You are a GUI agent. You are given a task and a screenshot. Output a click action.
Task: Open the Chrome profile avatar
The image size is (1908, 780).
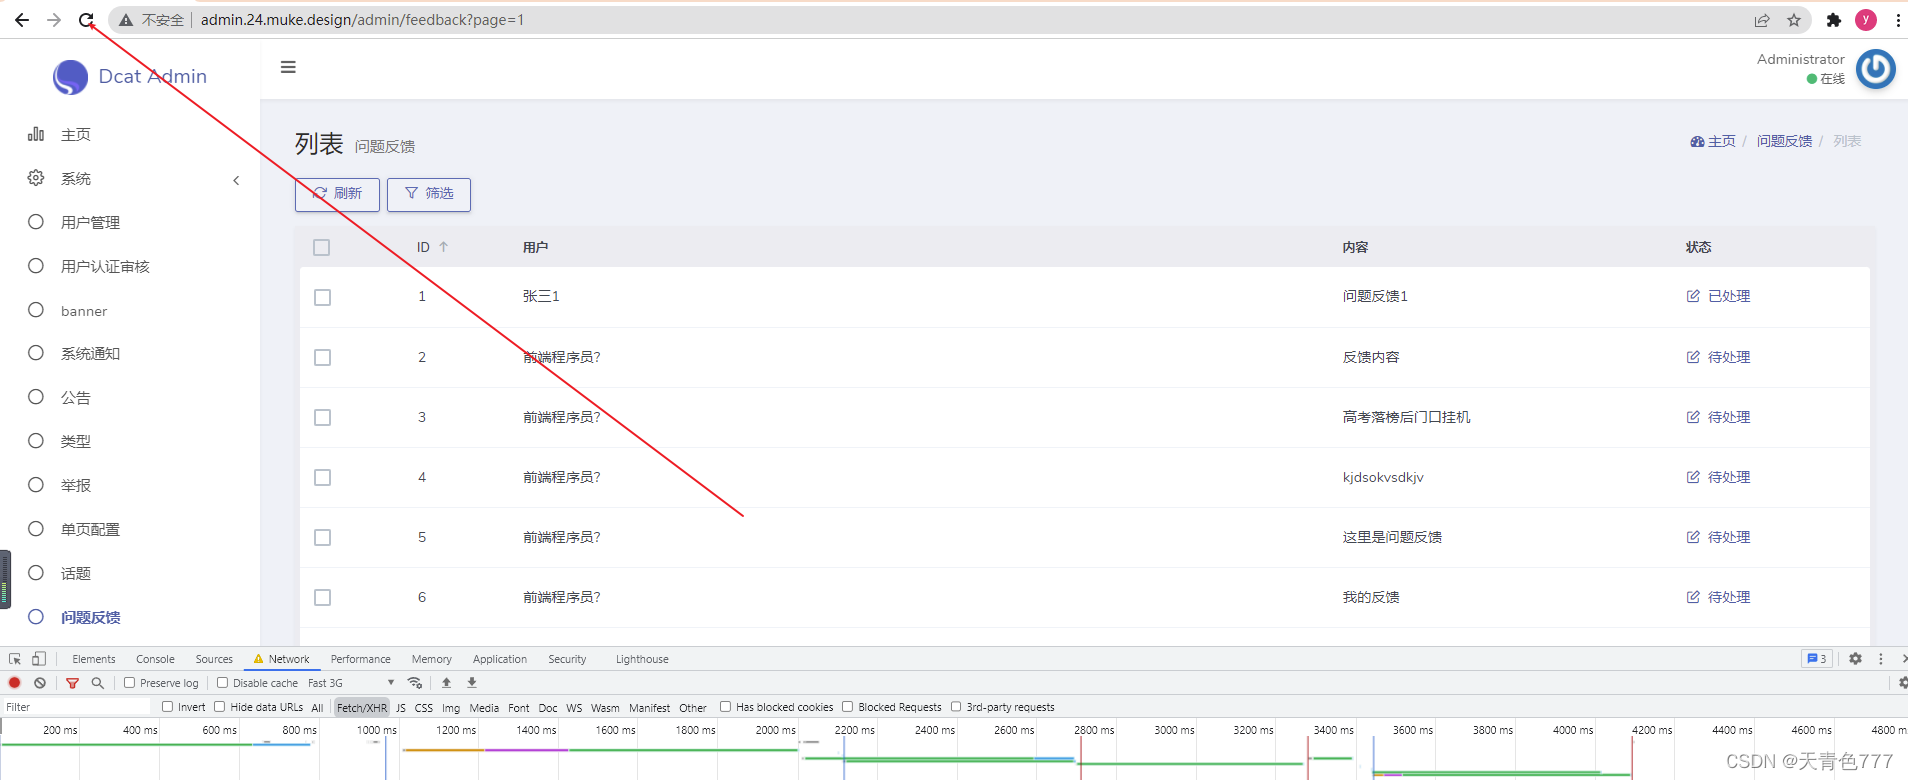[1866, 20]
